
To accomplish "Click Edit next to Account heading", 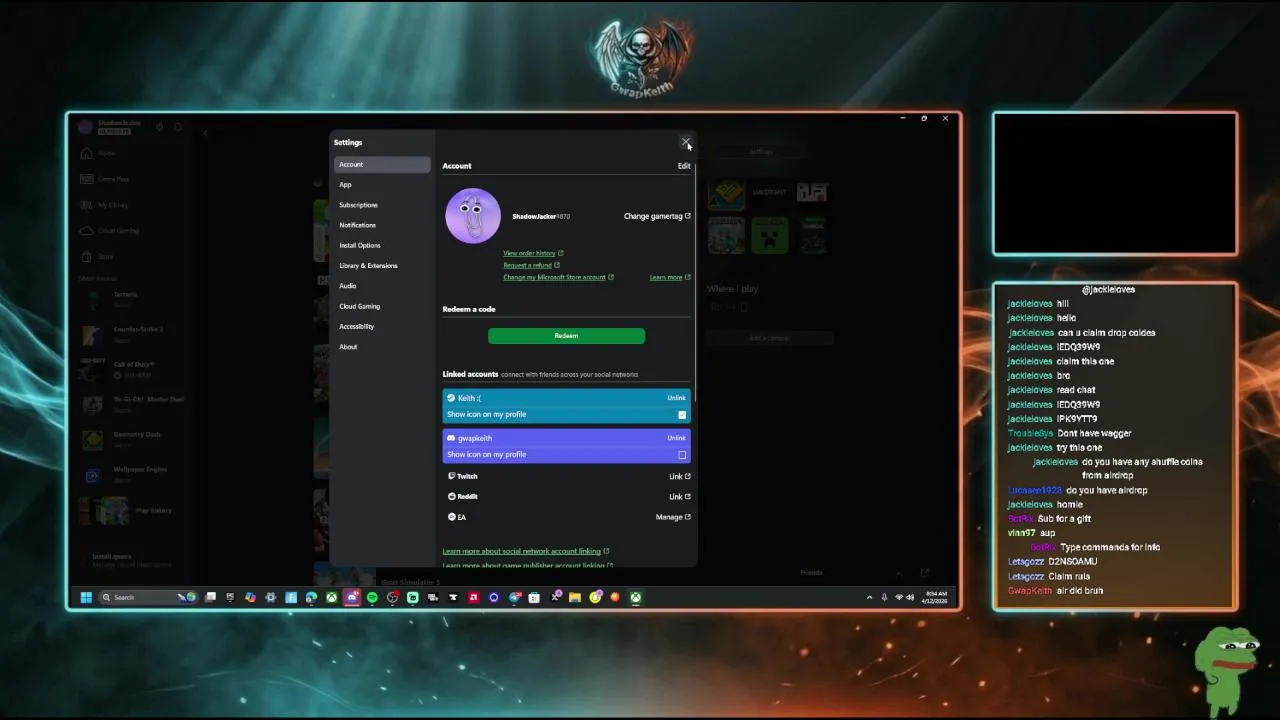I will 684,166.
